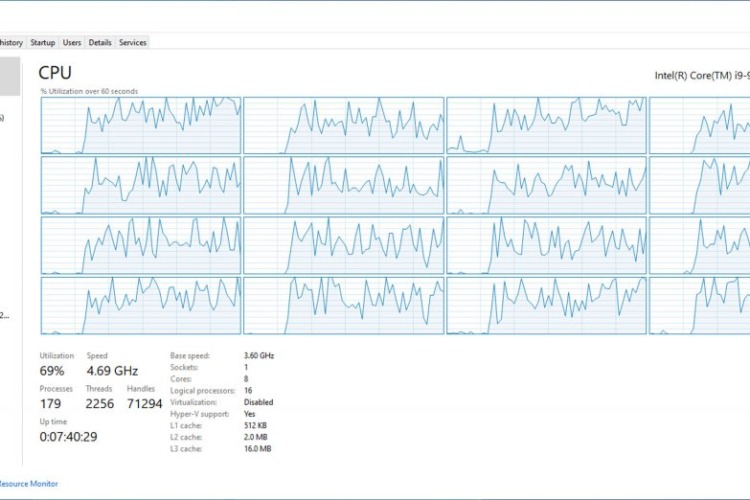Click the Utilization label
This screenshot has height=500, width=750.
coord(57,356)
